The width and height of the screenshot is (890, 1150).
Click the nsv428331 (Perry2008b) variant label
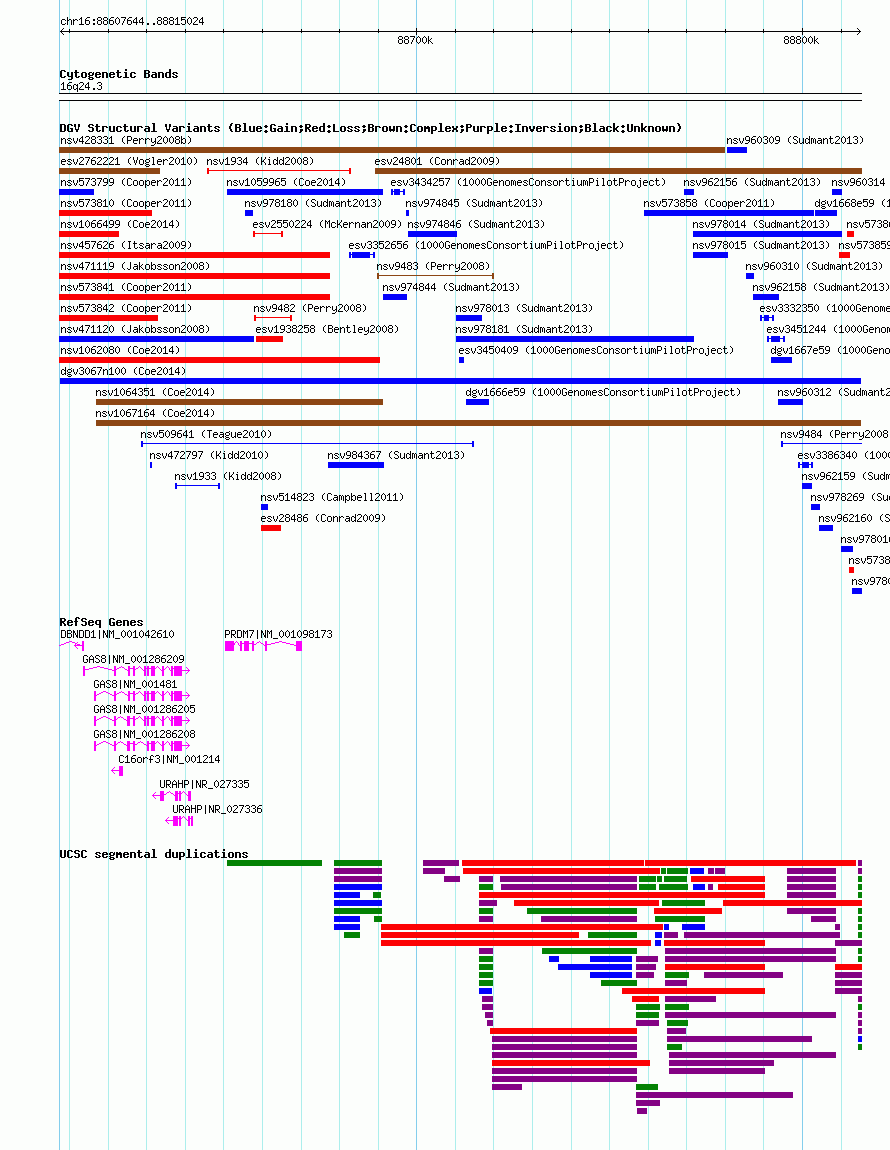126,140
